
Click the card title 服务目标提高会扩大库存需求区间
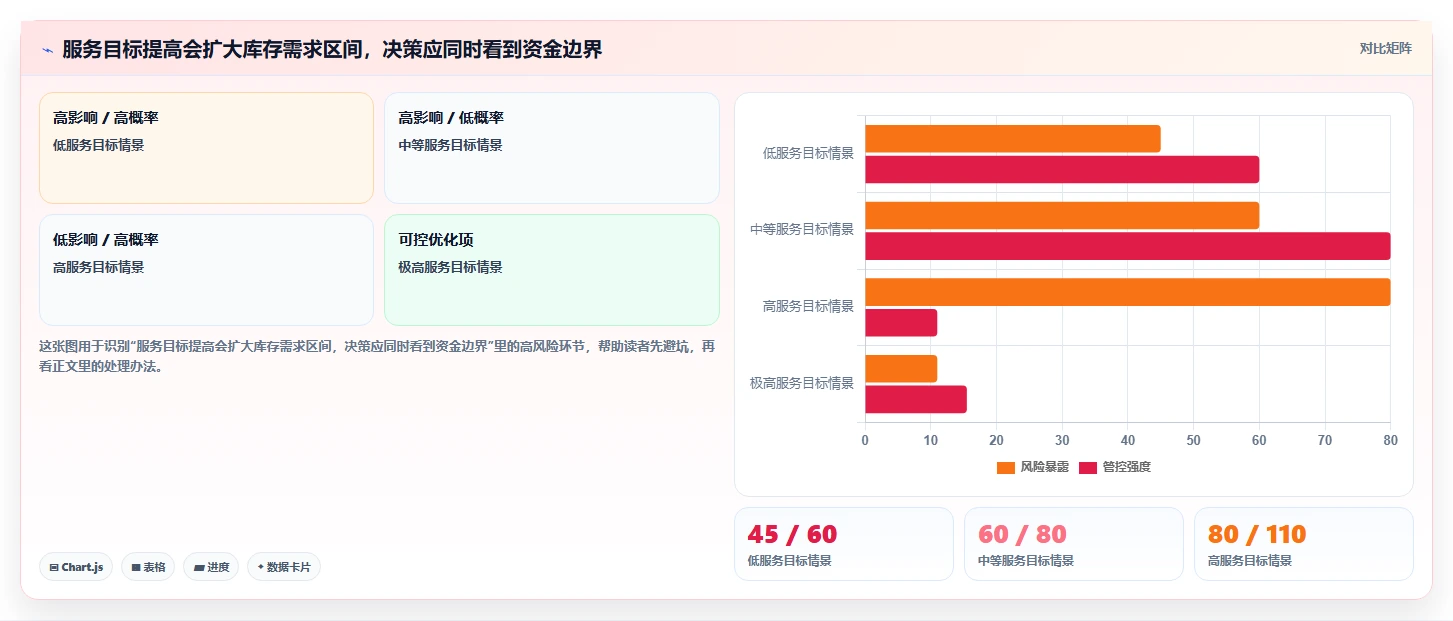(332, 49)
